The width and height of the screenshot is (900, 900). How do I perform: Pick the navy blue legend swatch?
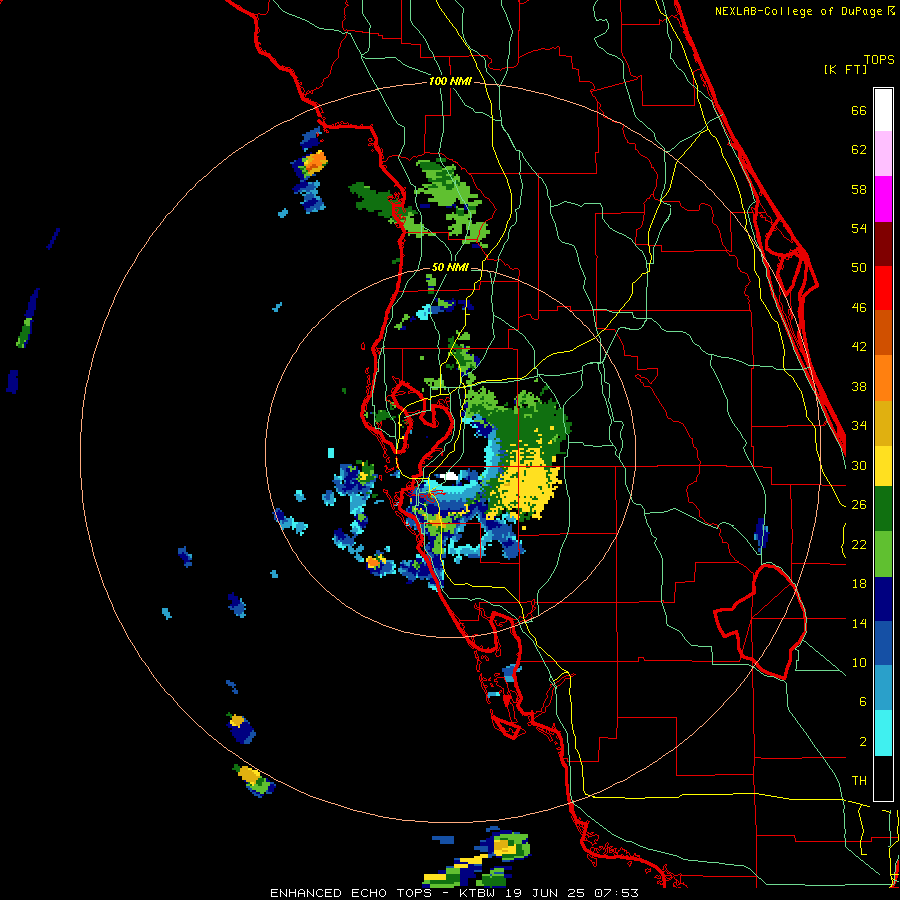coord(883,599)
